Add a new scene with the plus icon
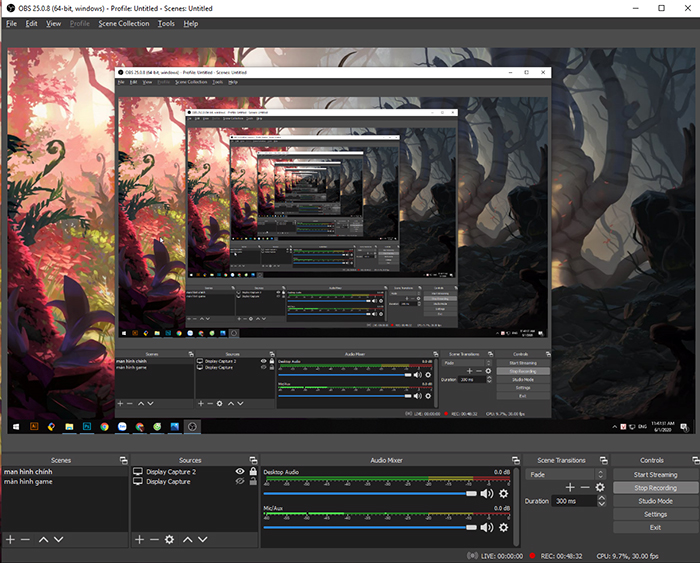 tap(10, 539)
